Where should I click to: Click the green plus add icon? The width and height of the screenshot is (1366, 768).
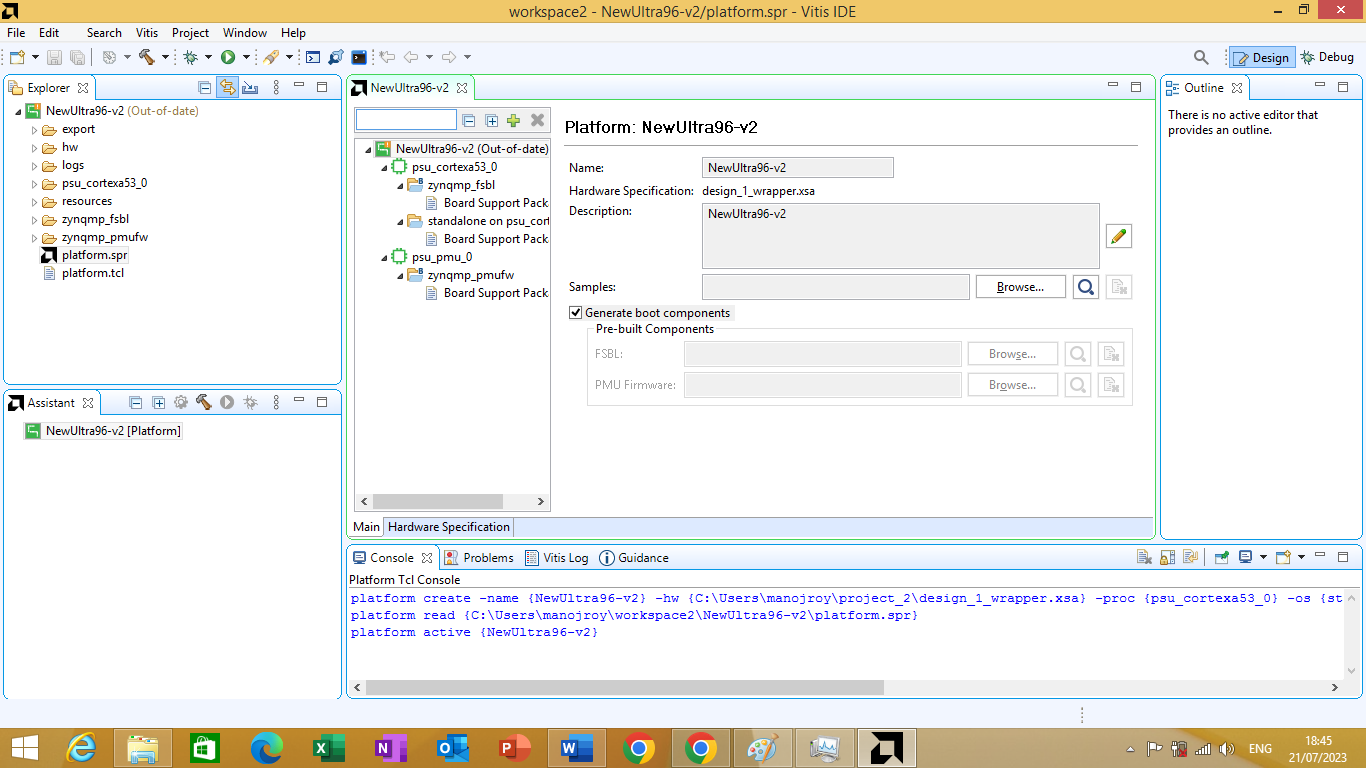513,120
